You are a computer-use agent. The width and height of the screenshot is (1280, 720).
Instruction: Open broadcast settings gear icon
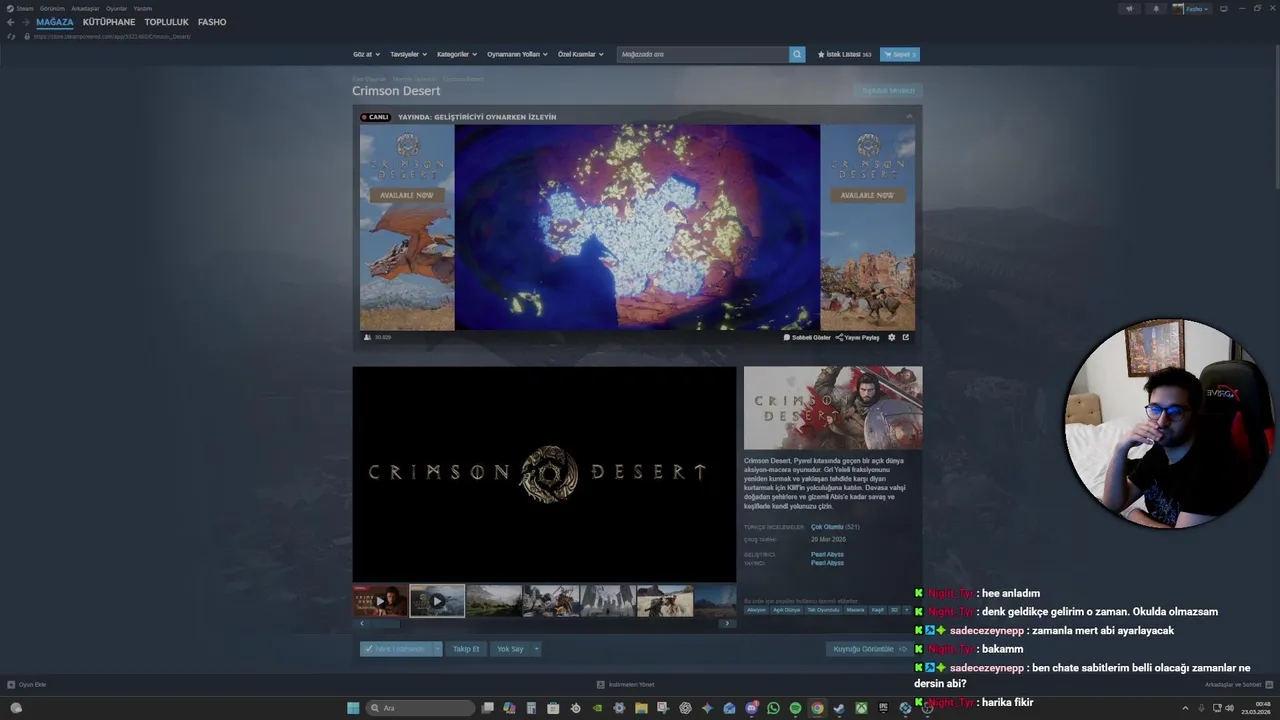pos(892,337)
